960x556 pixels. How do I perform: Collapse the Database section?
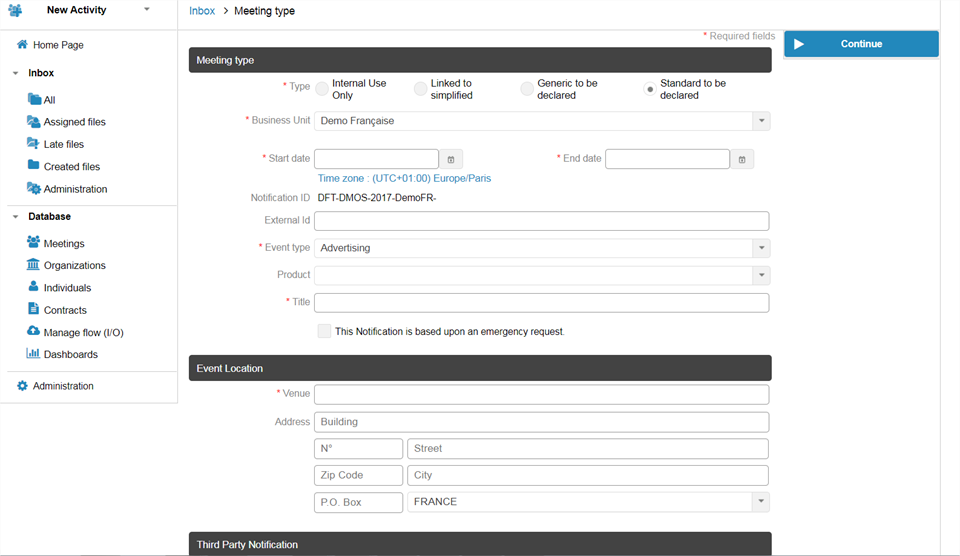(15, 217)
